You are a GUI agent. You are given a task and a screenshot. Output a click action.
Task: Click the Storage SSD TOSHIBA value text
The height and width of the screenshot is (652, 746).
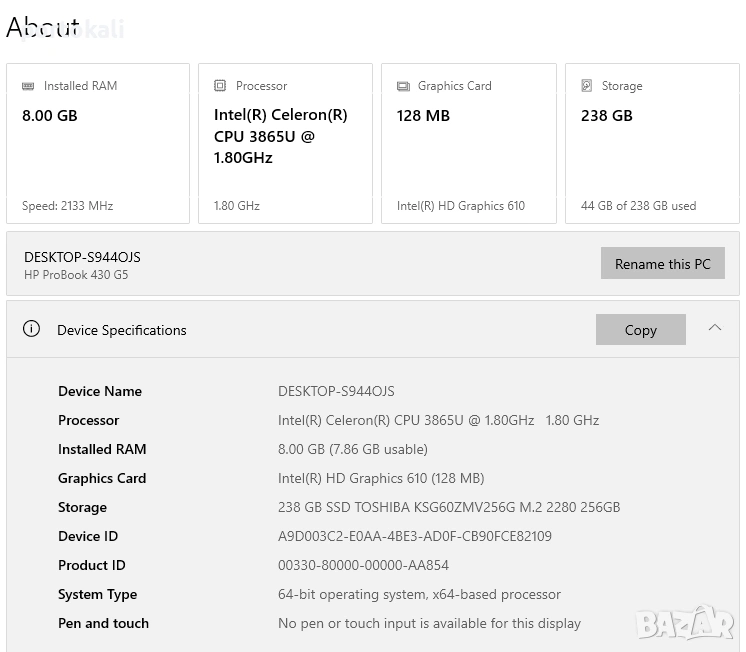[x=448, y=507]
